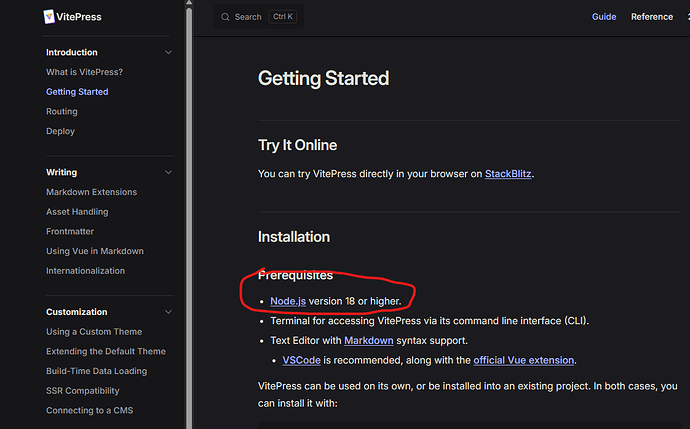The width and height of the screenshot is (690, 429).
Task: Click the 'Terminal for accessing VitePress' bullet
Action: [x=429, y=321]
